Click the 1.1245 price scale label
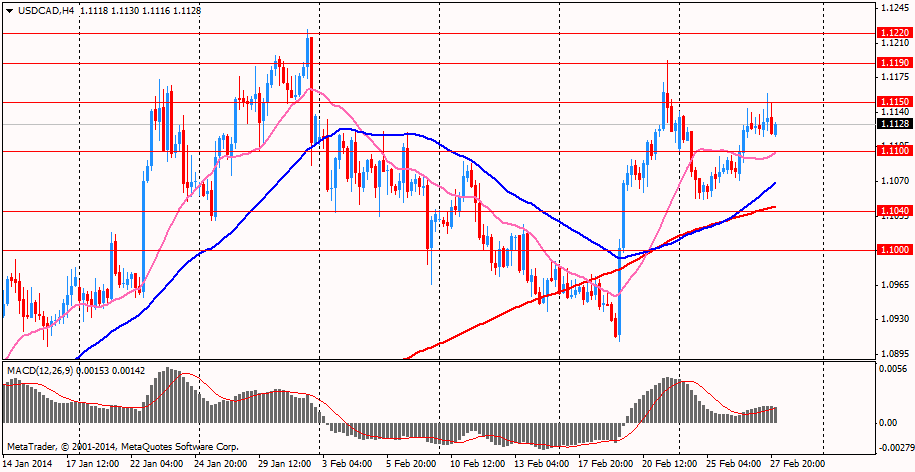Screen dimensions: 915x472 tap(892, 8)
